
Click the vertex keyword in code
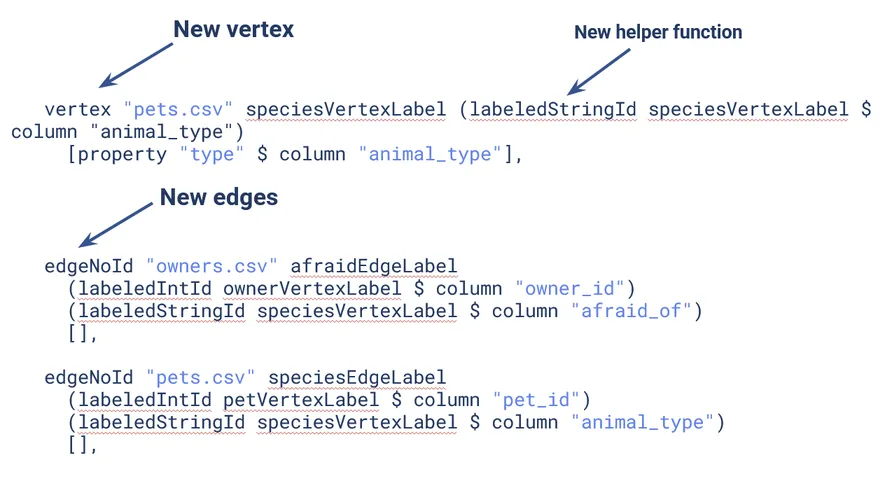click(x=78, y=109)
